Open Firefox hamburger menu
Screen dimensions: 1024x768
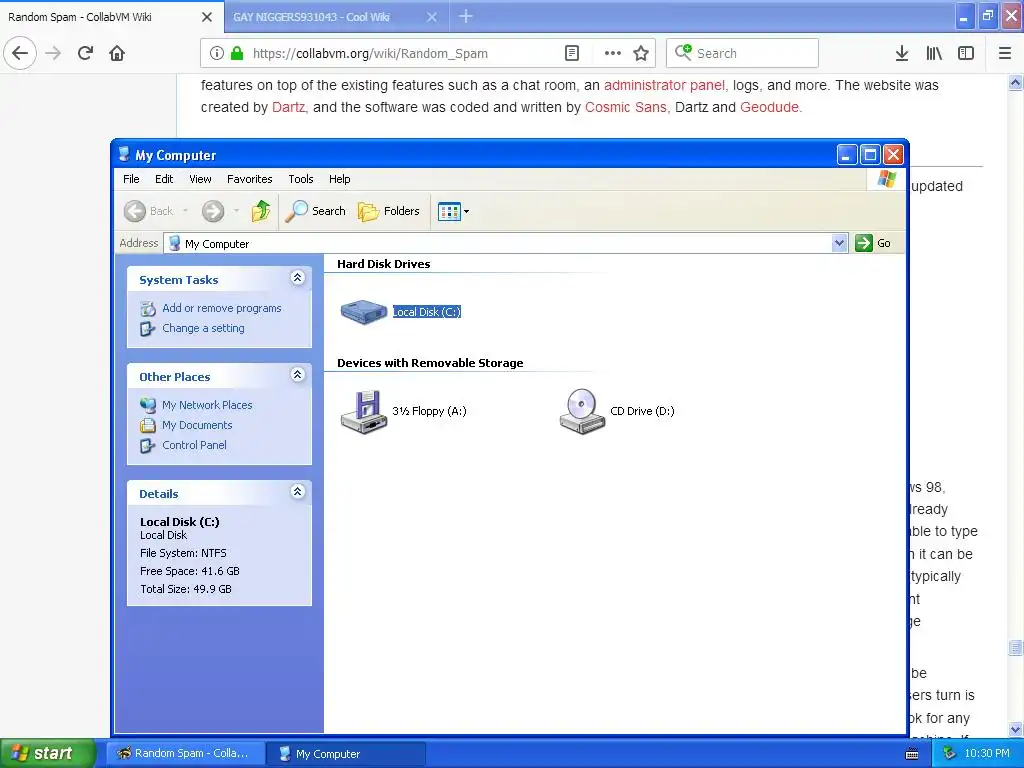pyautogui.click(x=1004, y=54)
